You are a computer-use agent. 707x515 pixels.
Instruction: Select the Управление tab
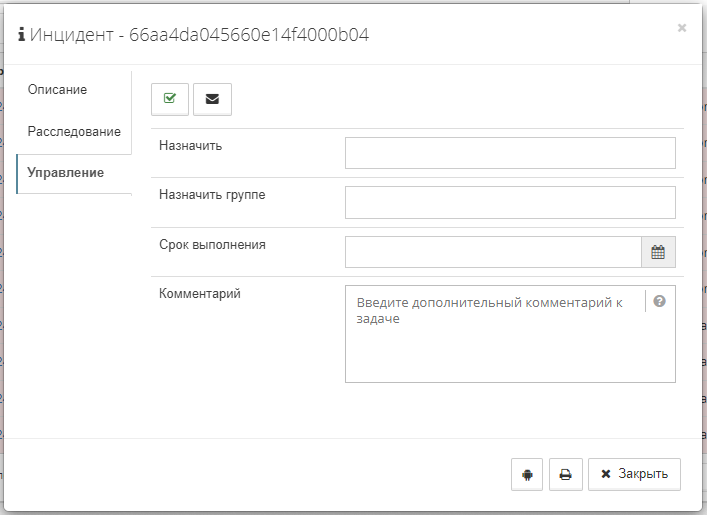(x=65, y=173)
